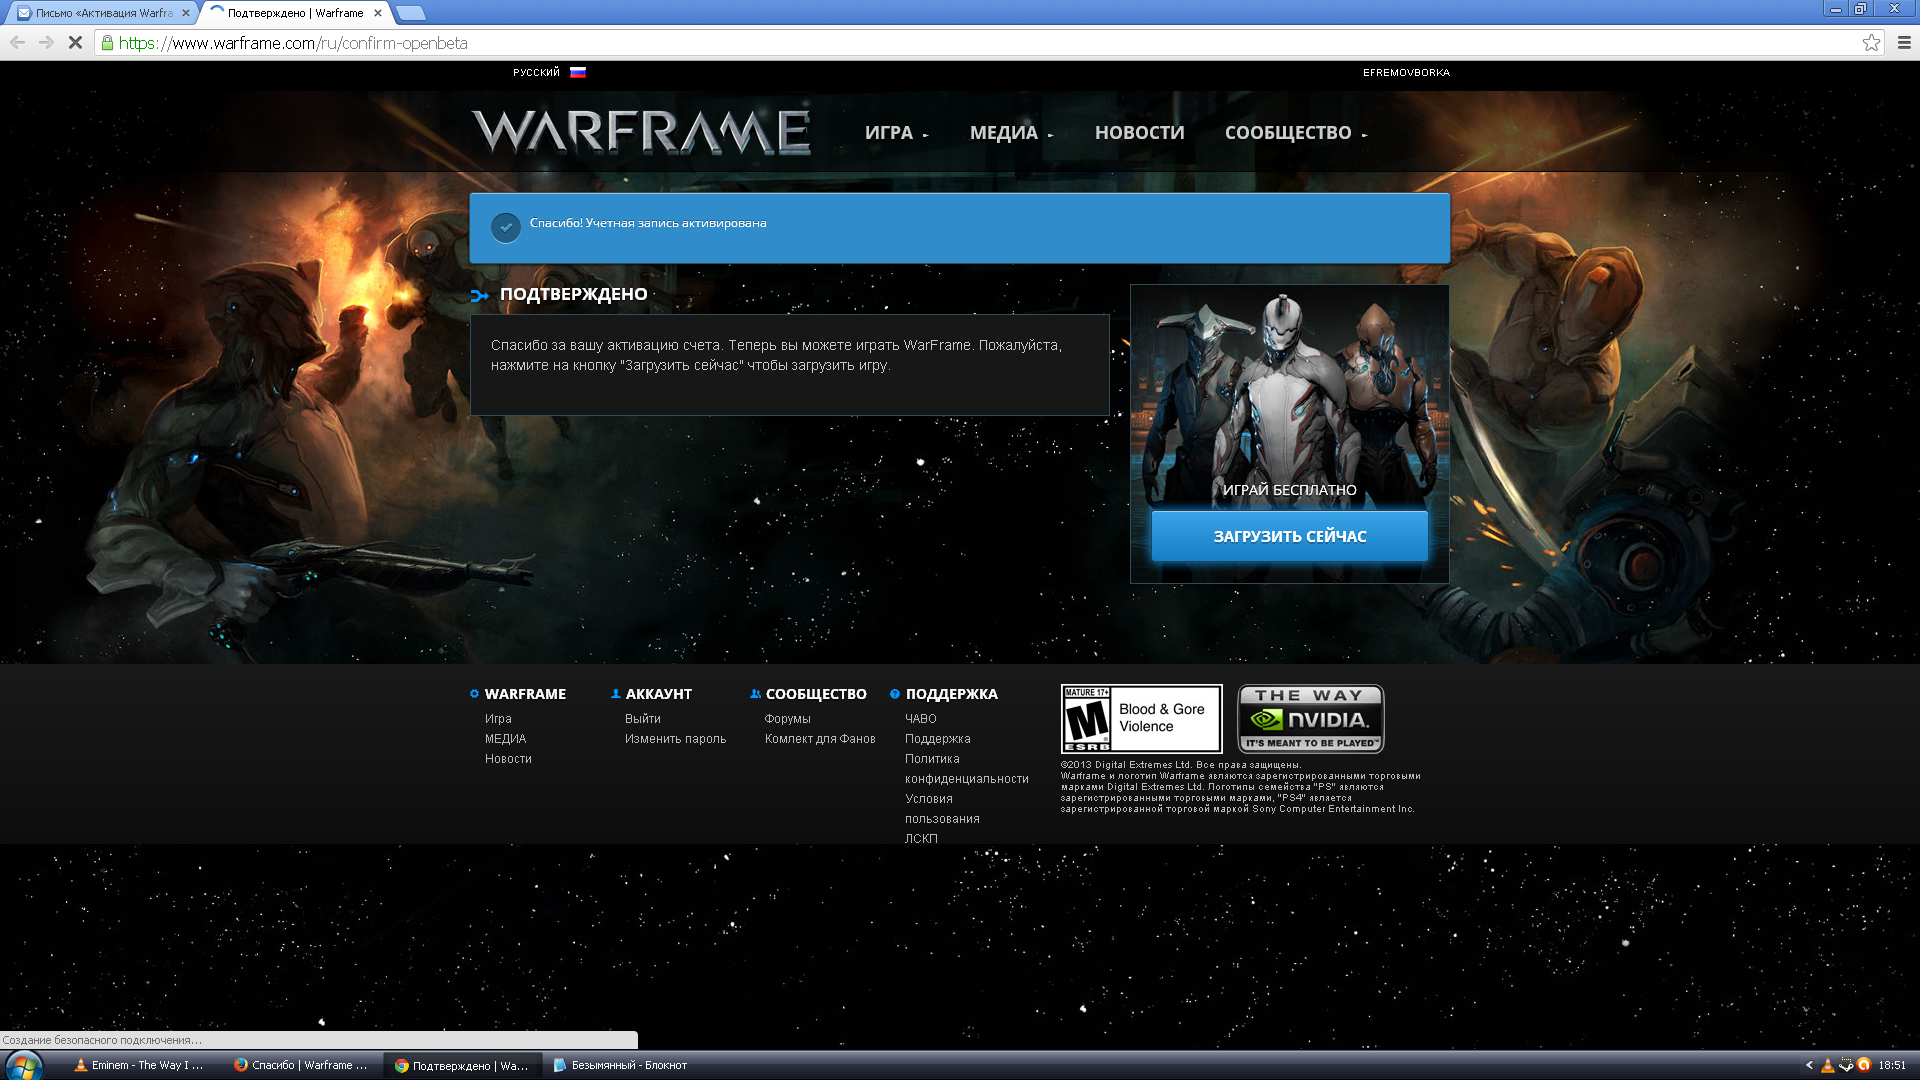Click the РУССКИЙ language selector text

tap(536, 72)
